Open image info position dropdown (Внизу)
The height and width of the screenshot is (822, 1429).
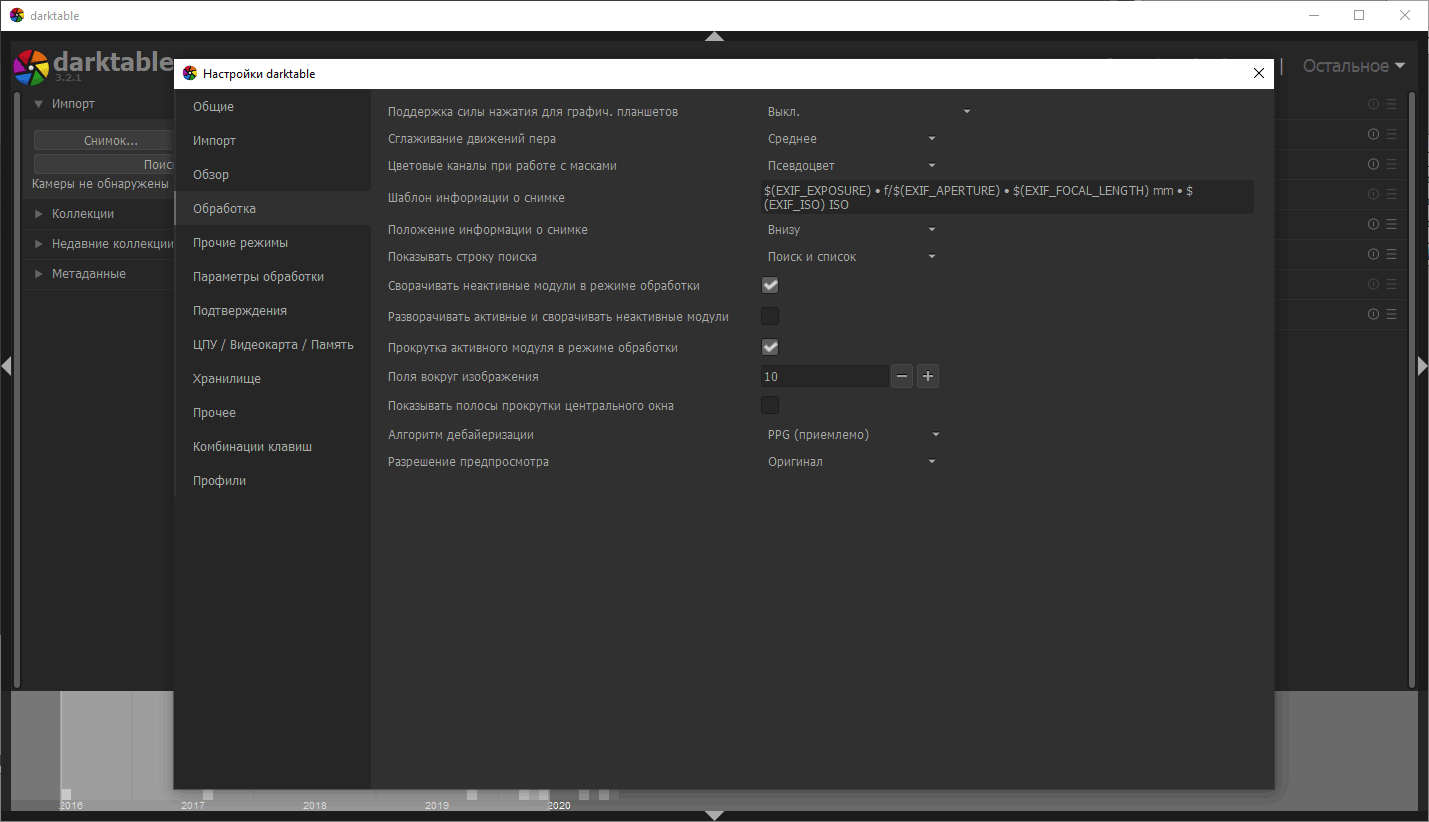click(x=851, y=229)
